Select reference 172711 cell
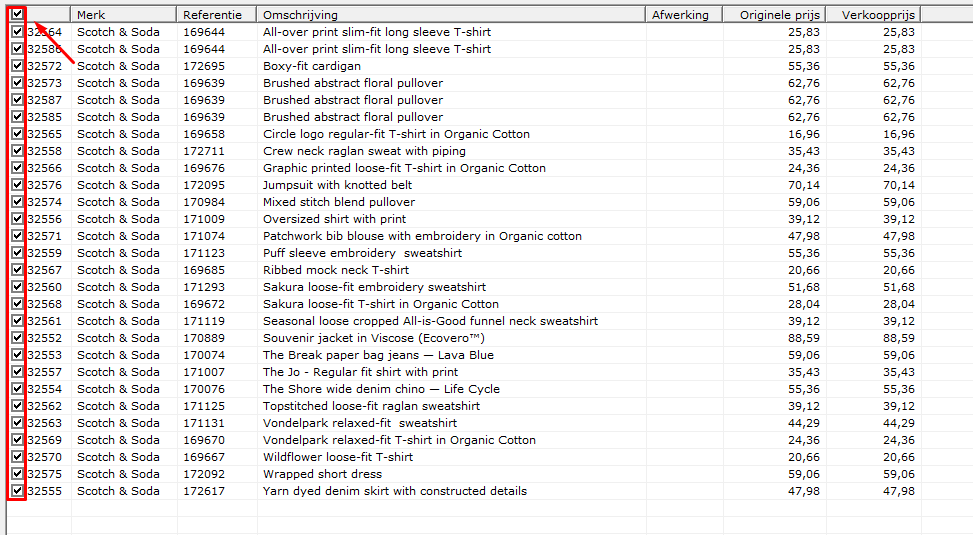The width and height of the screenshot is (973, 535). pos(204,151)
